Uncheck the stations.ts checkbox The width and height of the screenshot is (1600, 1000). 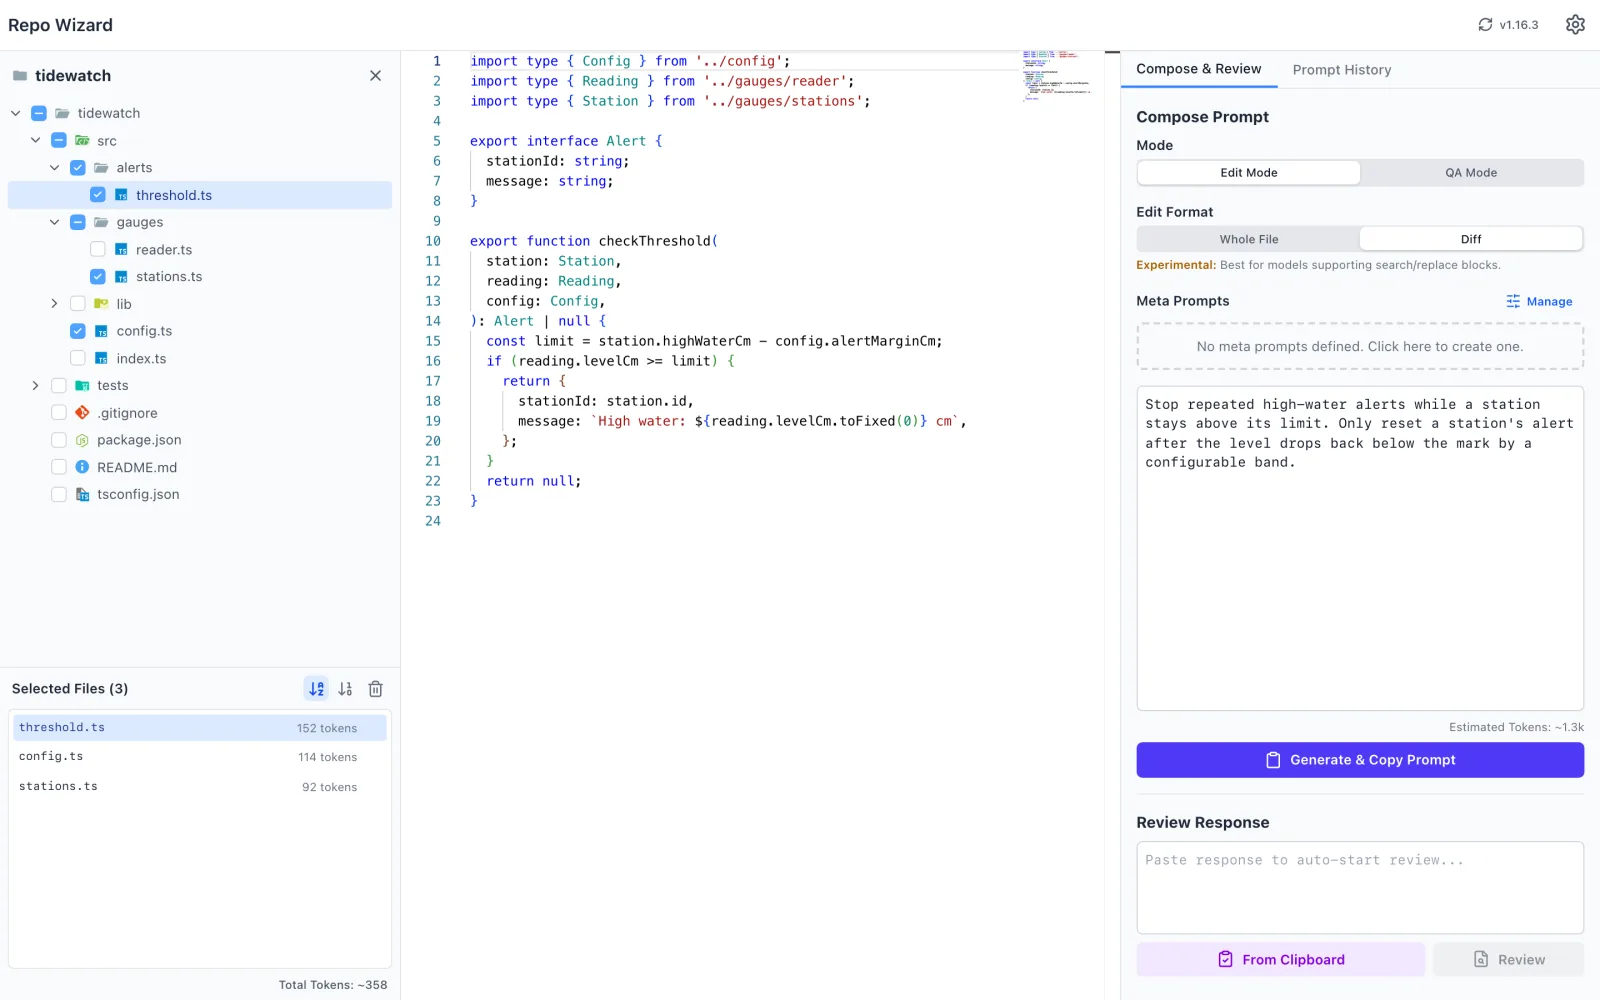(x=97, y=276)
